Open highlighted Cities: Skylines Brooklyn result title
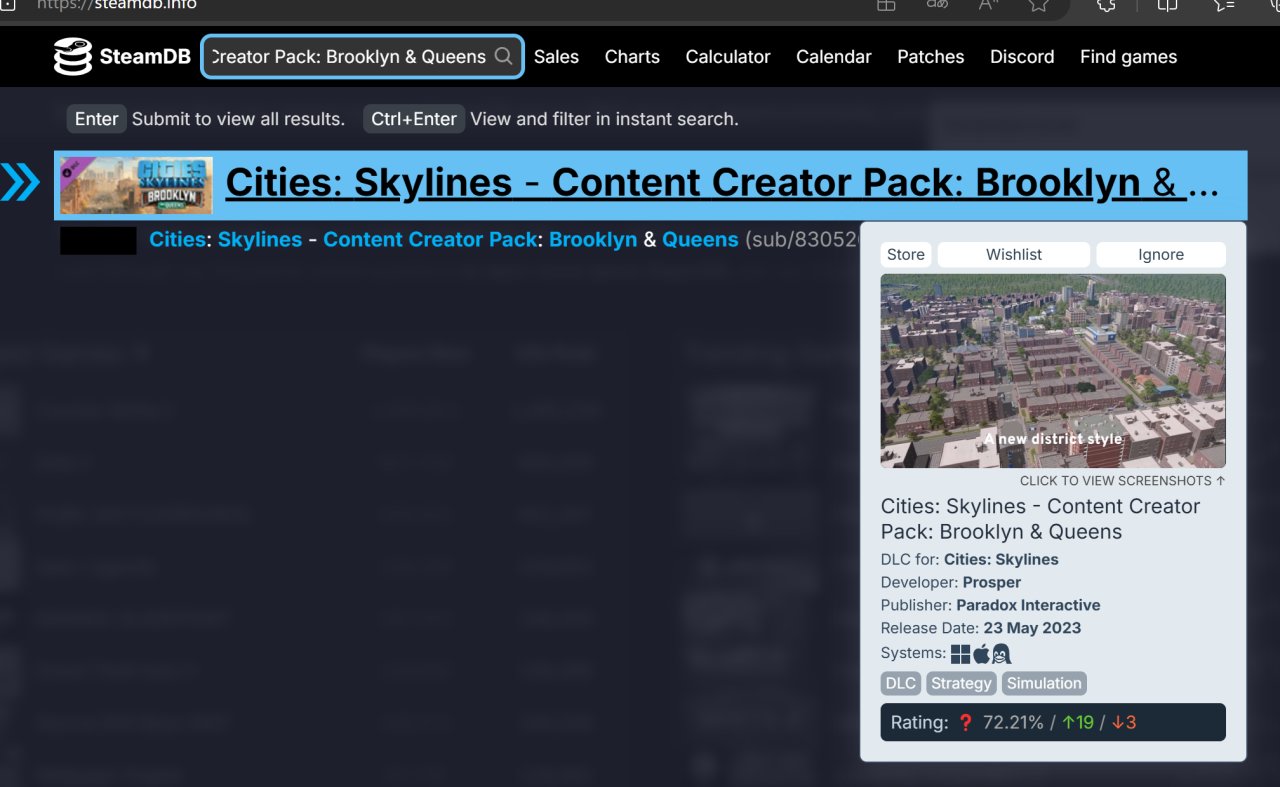The height and width of the screenshot is (787, 1280). (x=722, y=184)
